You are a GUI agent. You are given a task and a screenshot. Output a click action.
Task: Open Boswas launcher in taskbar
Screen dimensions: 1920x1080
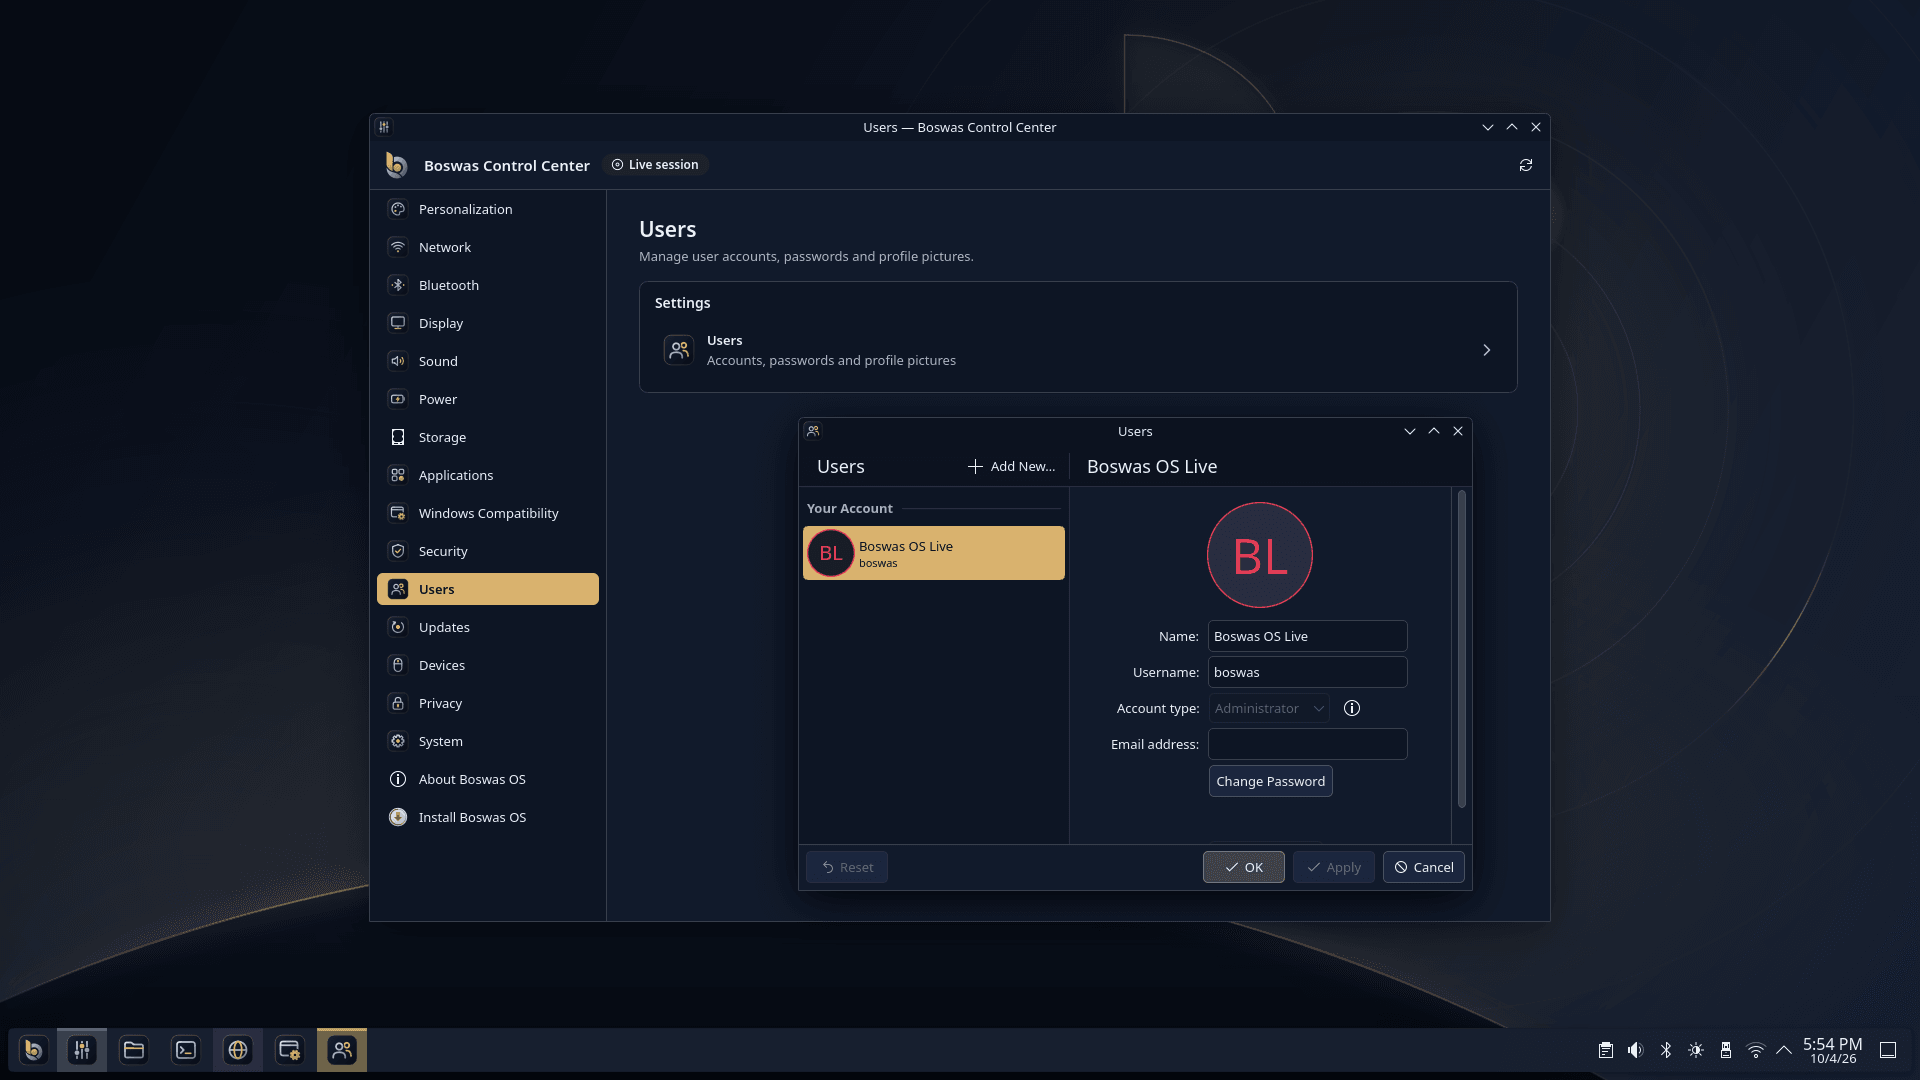pyautogui.click(x=33, y=1050)
